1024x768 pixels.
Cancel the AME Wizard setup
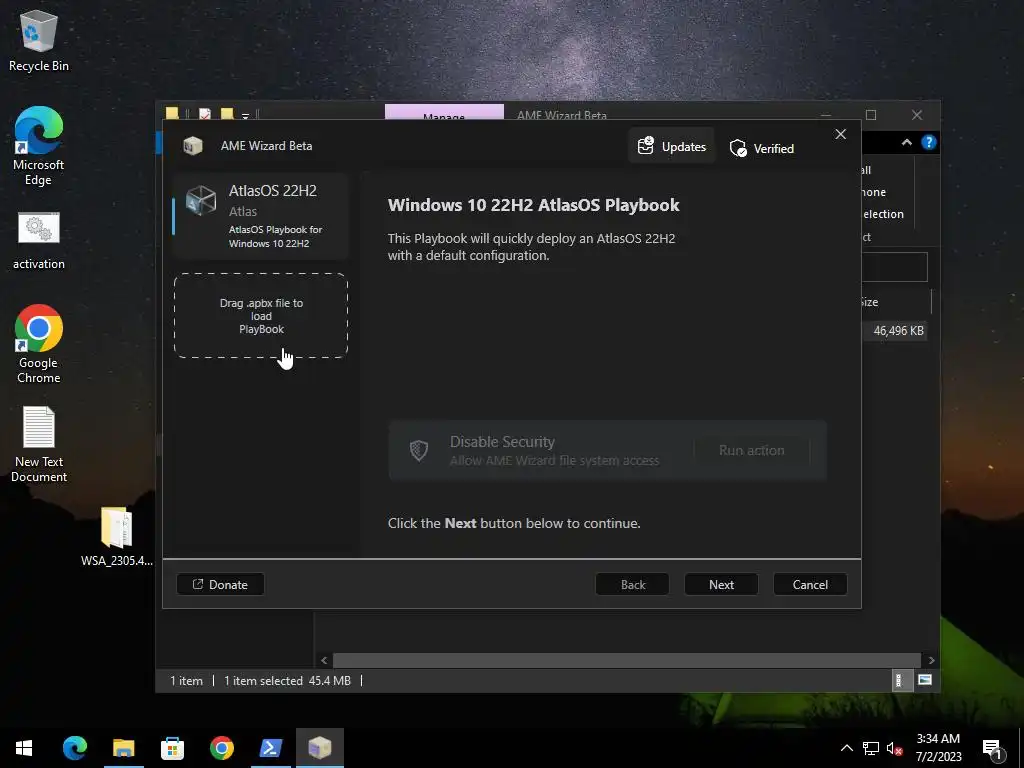point(810,584)
